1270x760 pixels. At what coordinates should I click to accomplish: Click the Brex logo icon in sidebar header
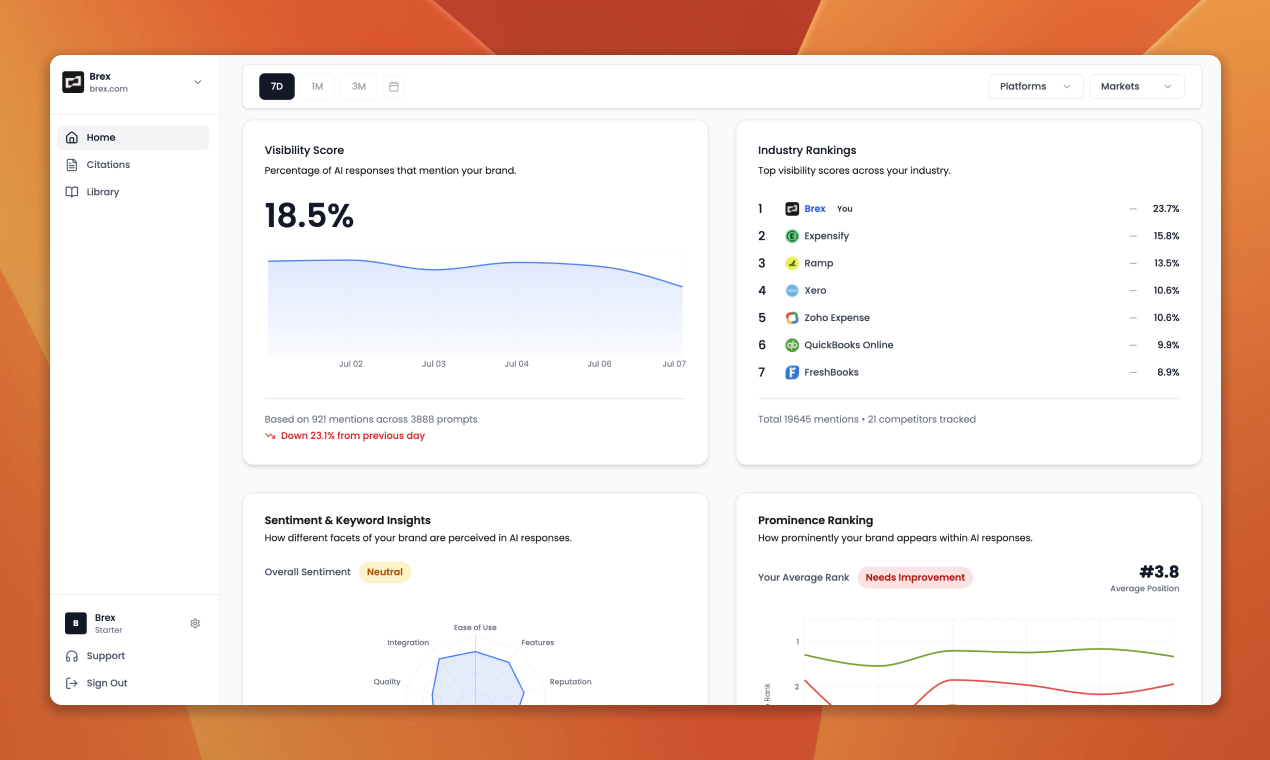[73, 82]
